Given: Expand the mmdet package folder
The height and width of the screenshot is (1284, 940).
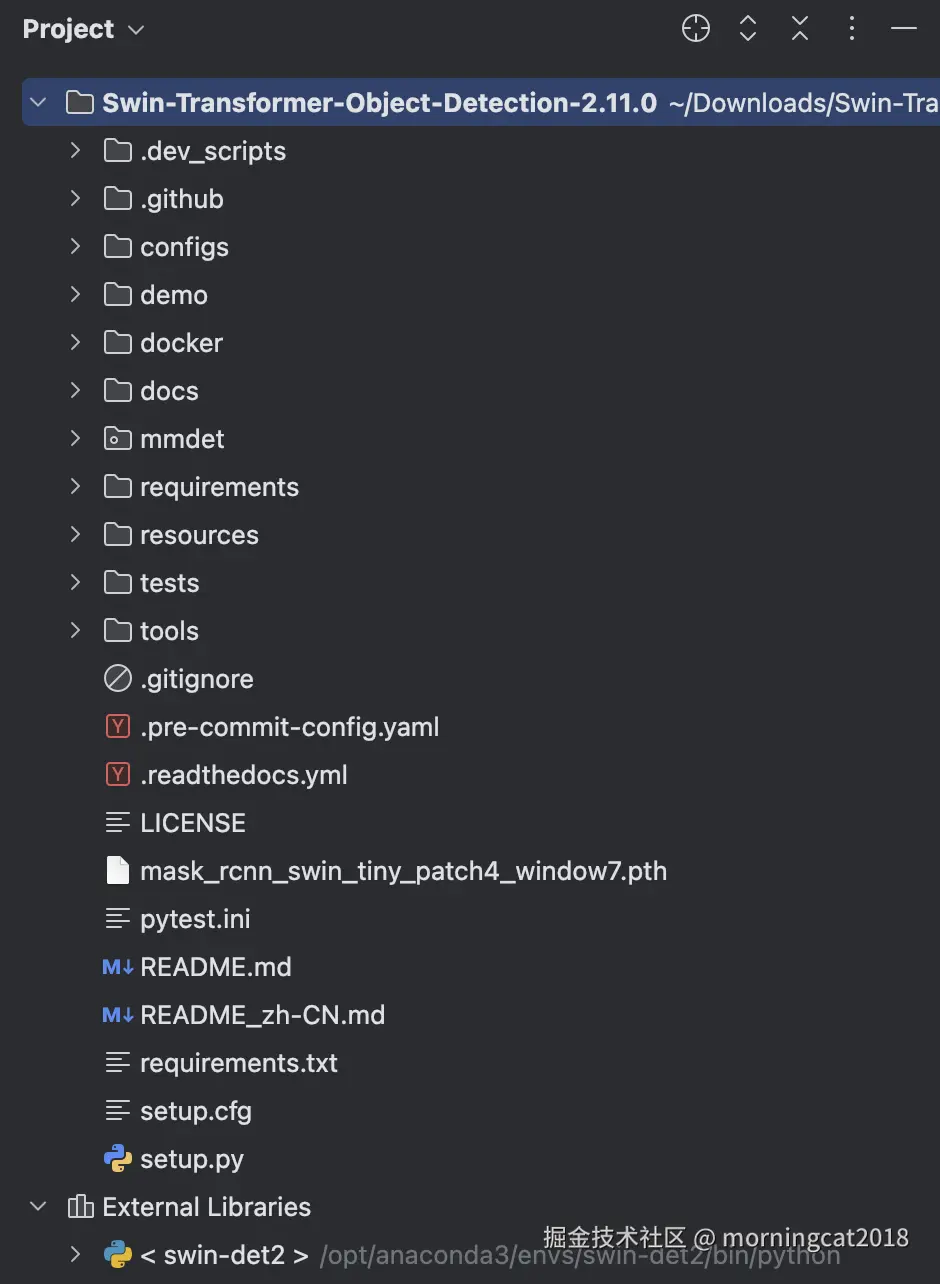Looking at the screenshot, I should click(75, 438).
